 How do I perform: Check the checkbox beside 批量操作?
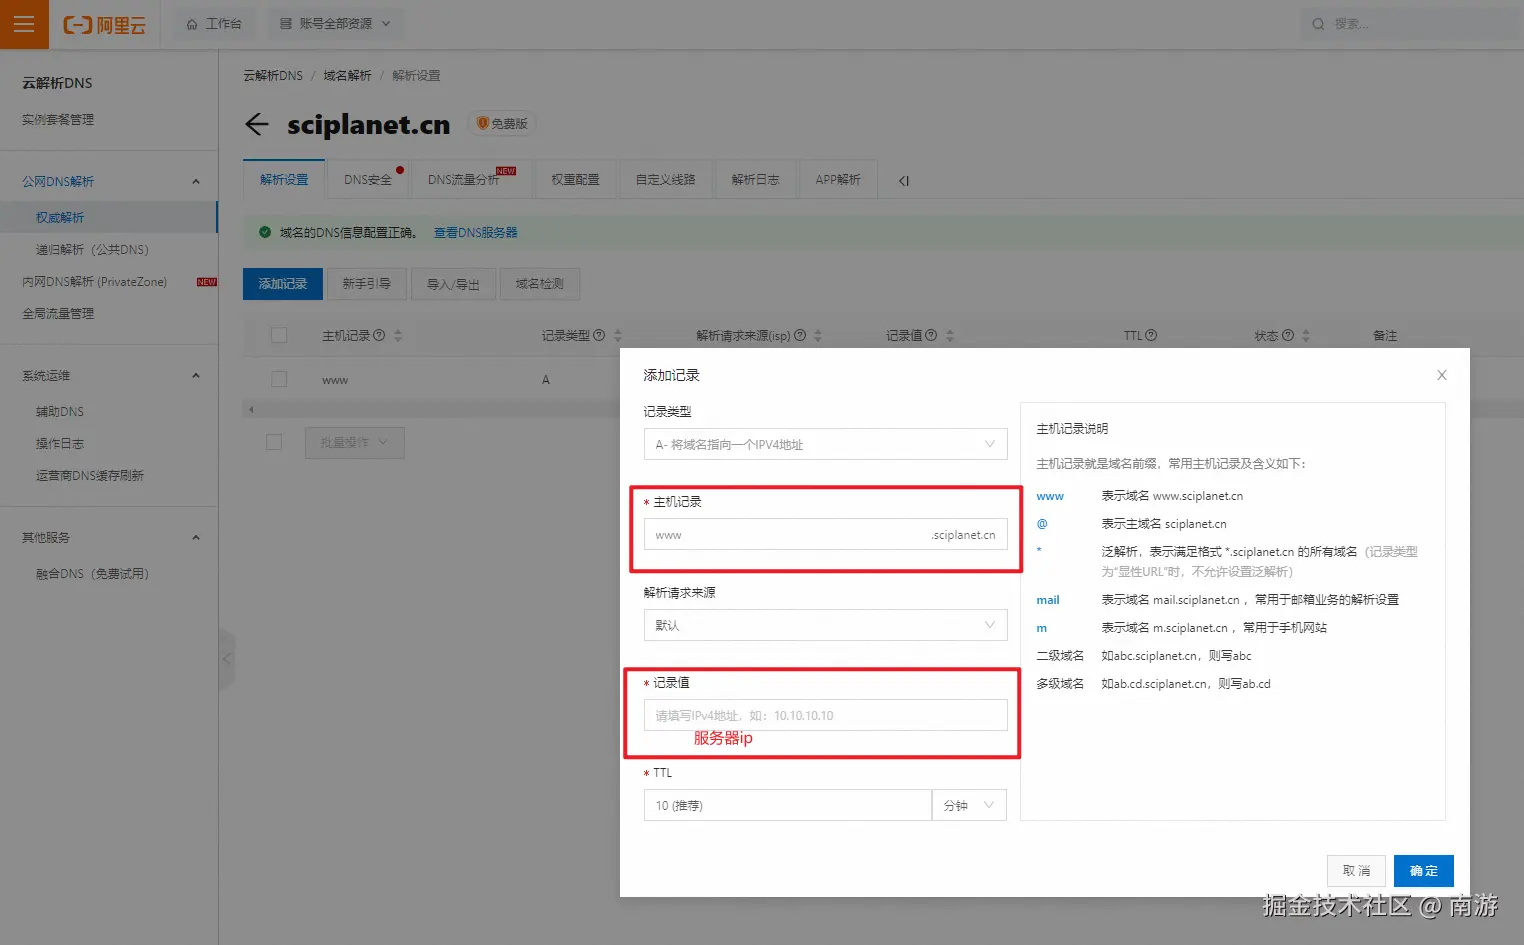tap(274, 442)
